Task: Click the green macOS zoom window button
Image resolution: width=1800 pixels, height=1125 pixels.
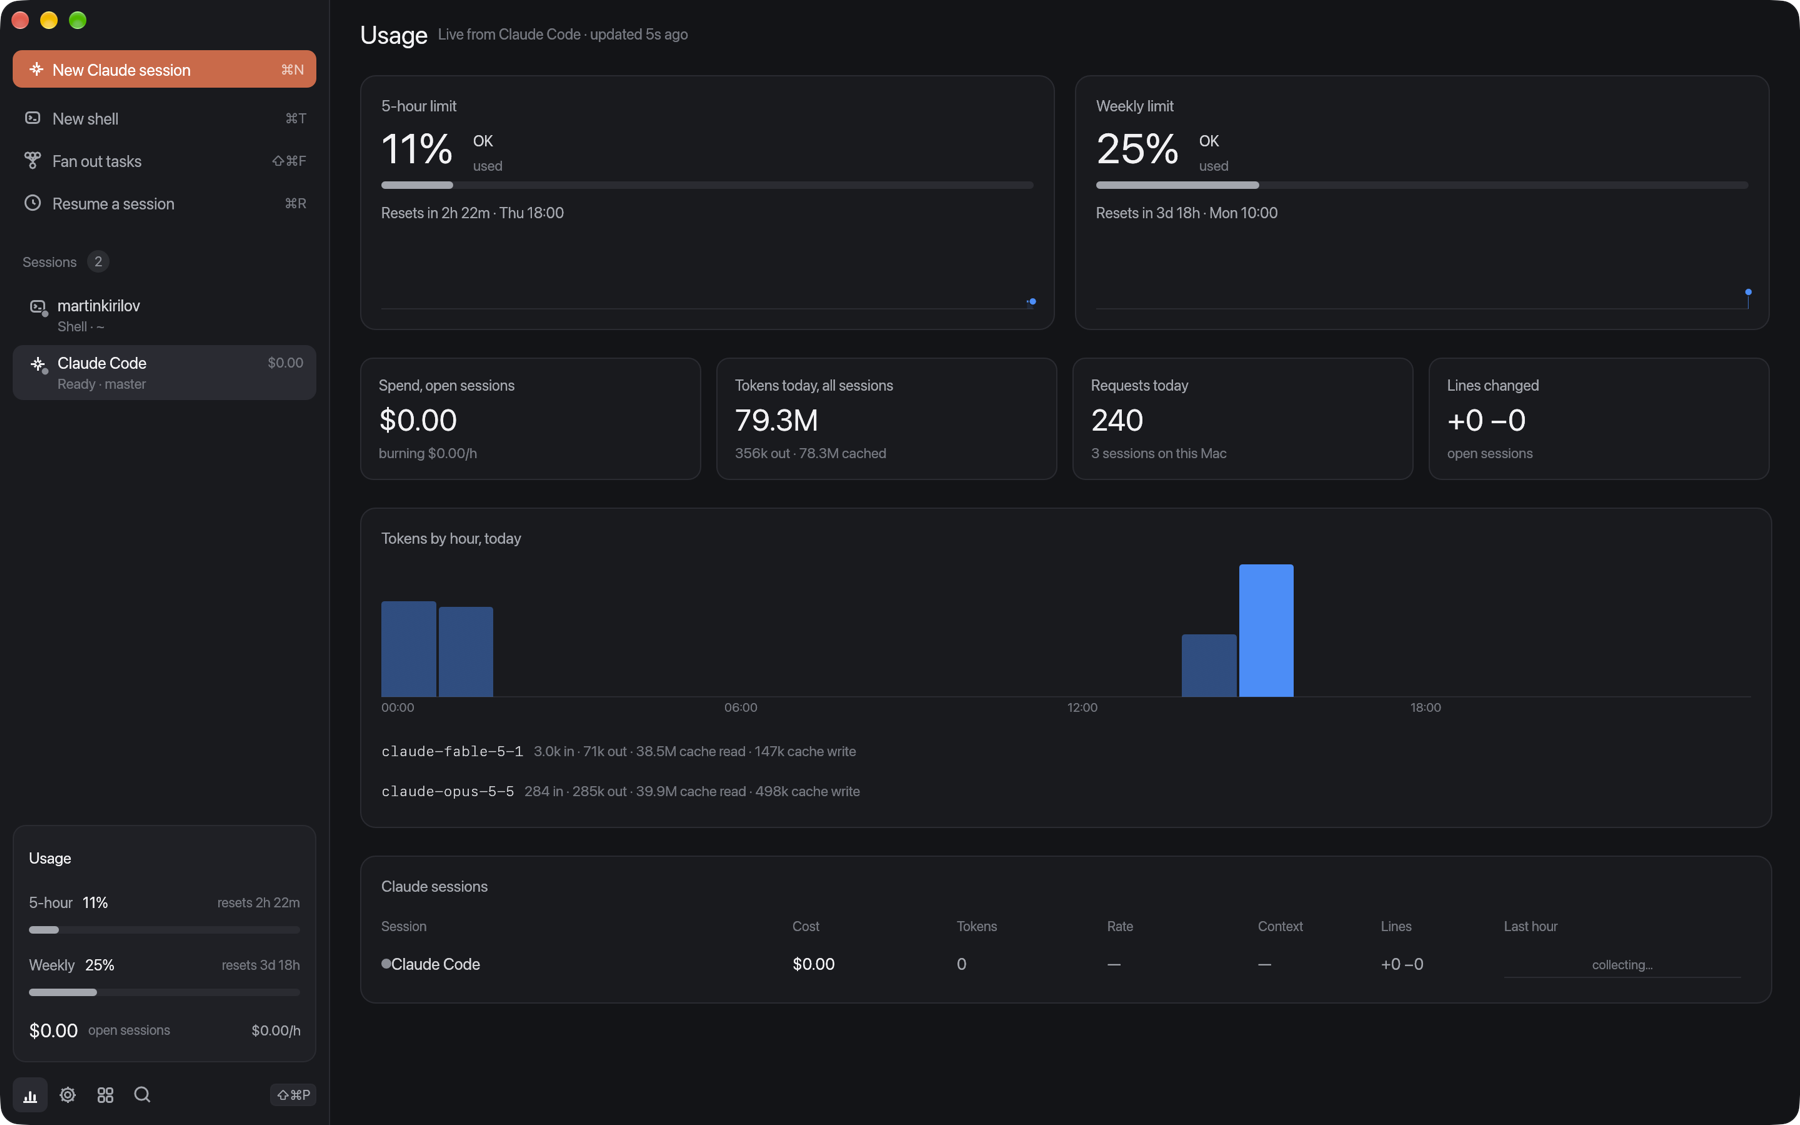Action: [x=78, y=20]
